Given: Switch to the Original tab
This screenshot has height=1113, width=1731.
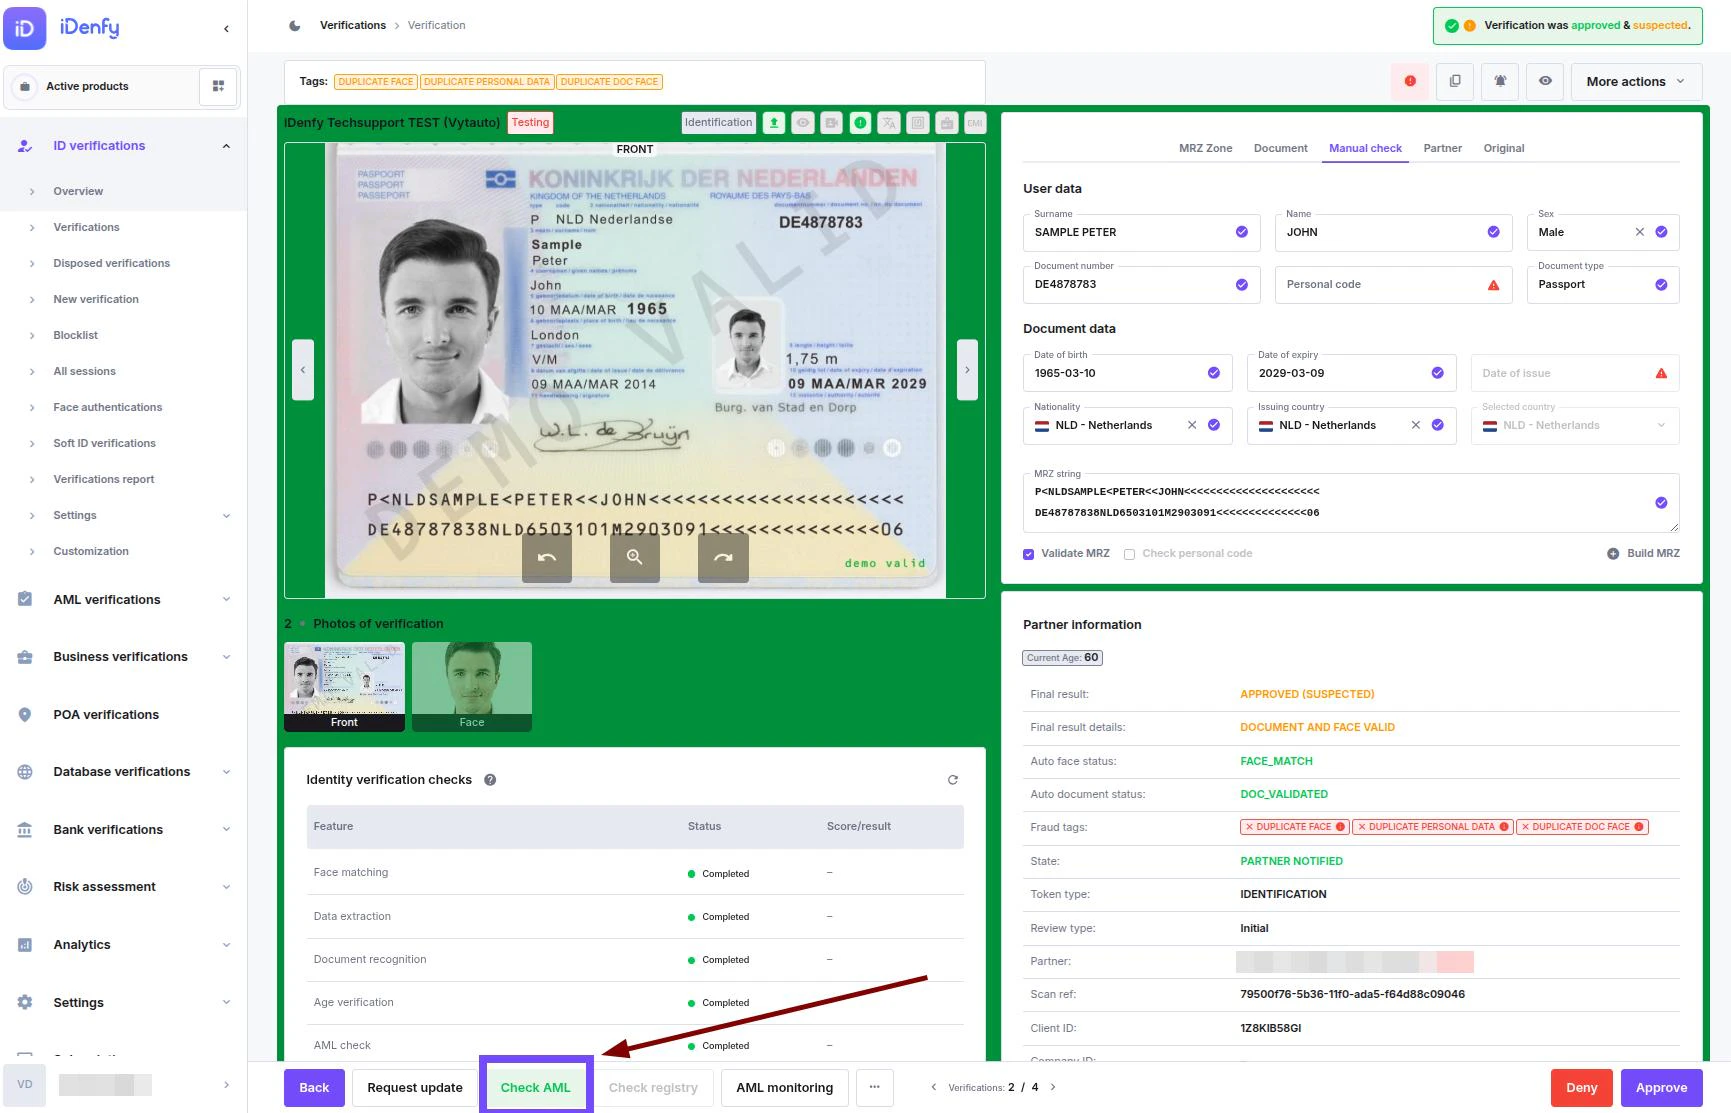Looking at the screenshot, I should (x=1503, y=148).
